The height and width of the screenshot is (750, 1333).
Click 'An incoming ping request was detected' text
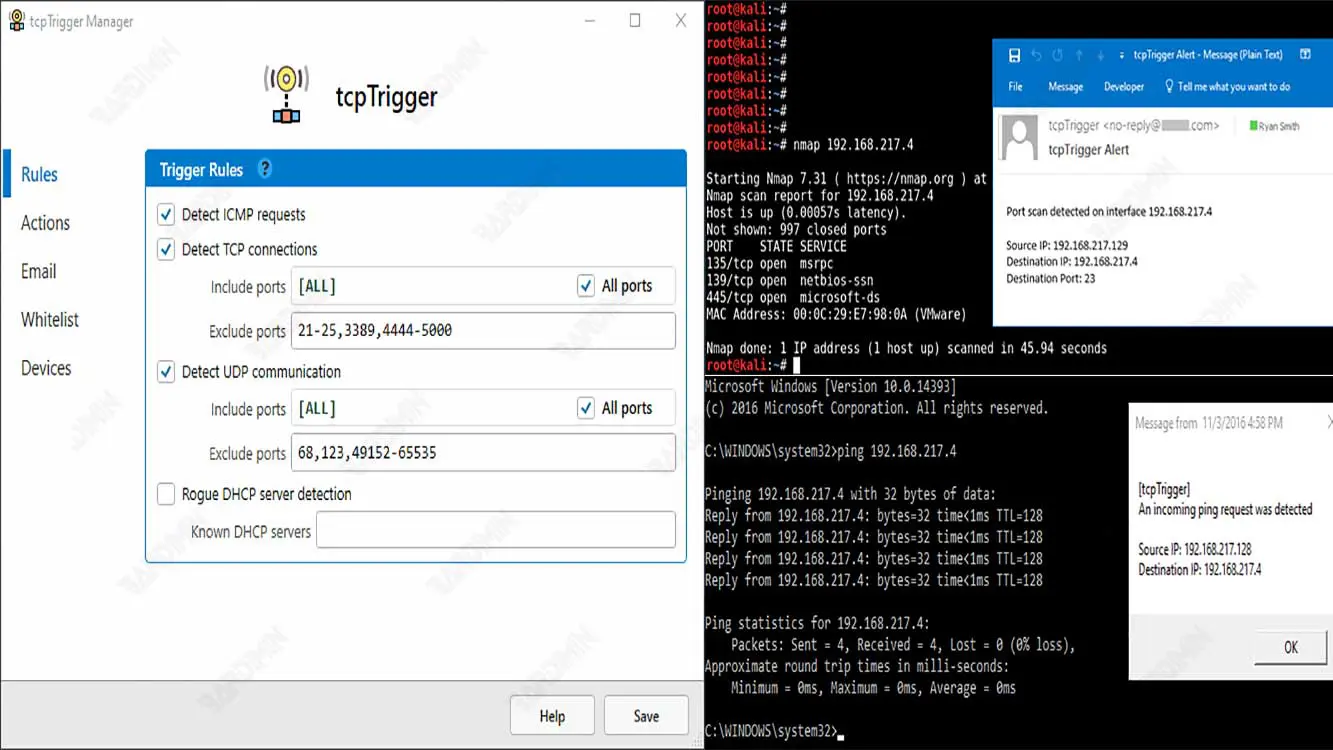1225,510
